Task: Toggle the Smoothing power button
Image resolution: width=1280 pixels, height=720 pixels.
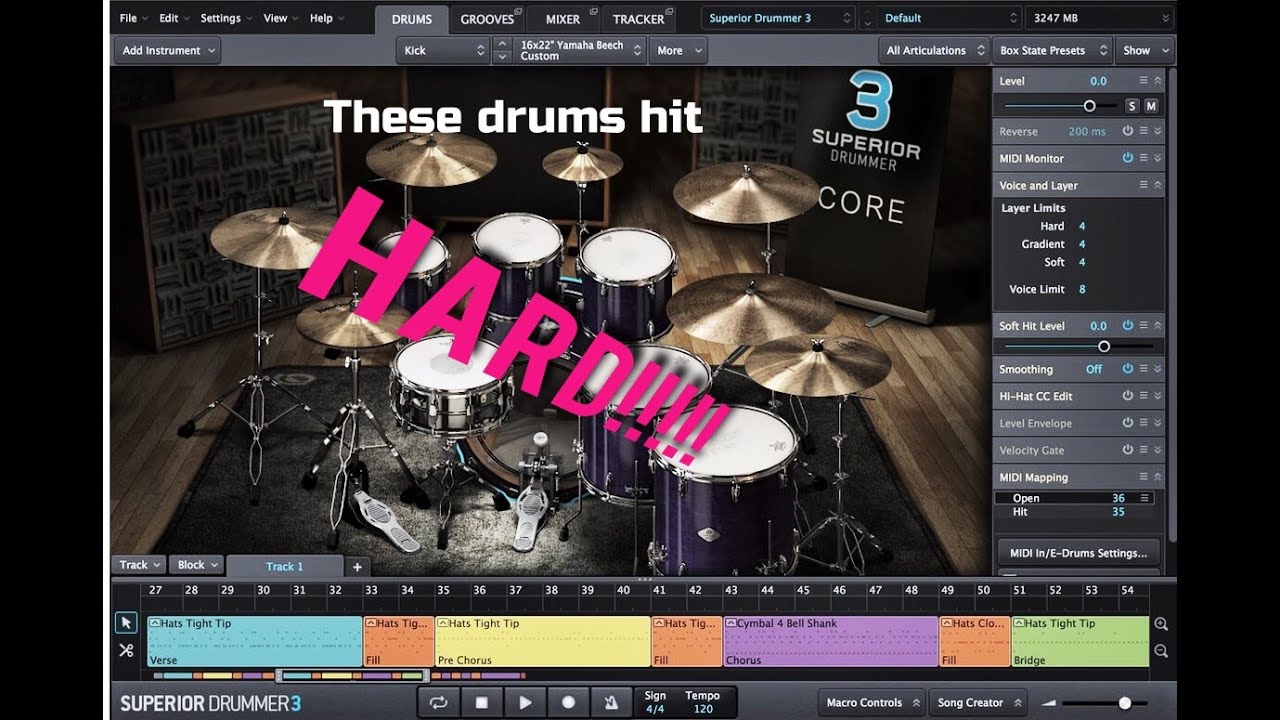Action: (x=1128, y=369)
